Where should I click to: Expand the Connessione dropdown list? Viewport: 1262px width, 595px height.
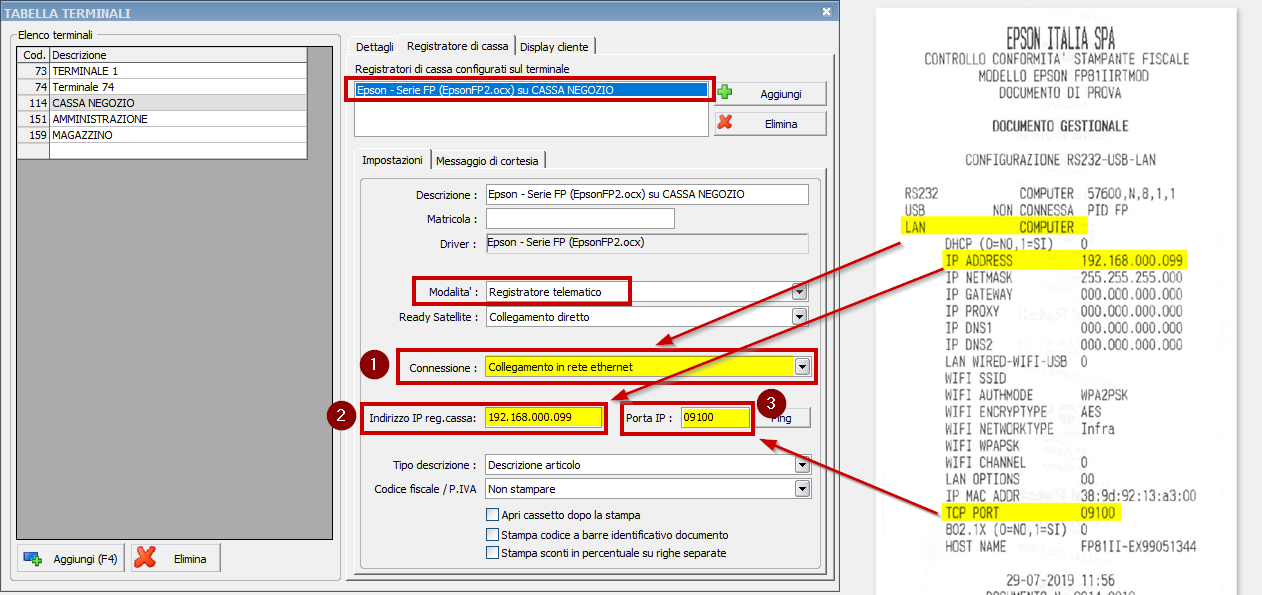tap(801, 367)
